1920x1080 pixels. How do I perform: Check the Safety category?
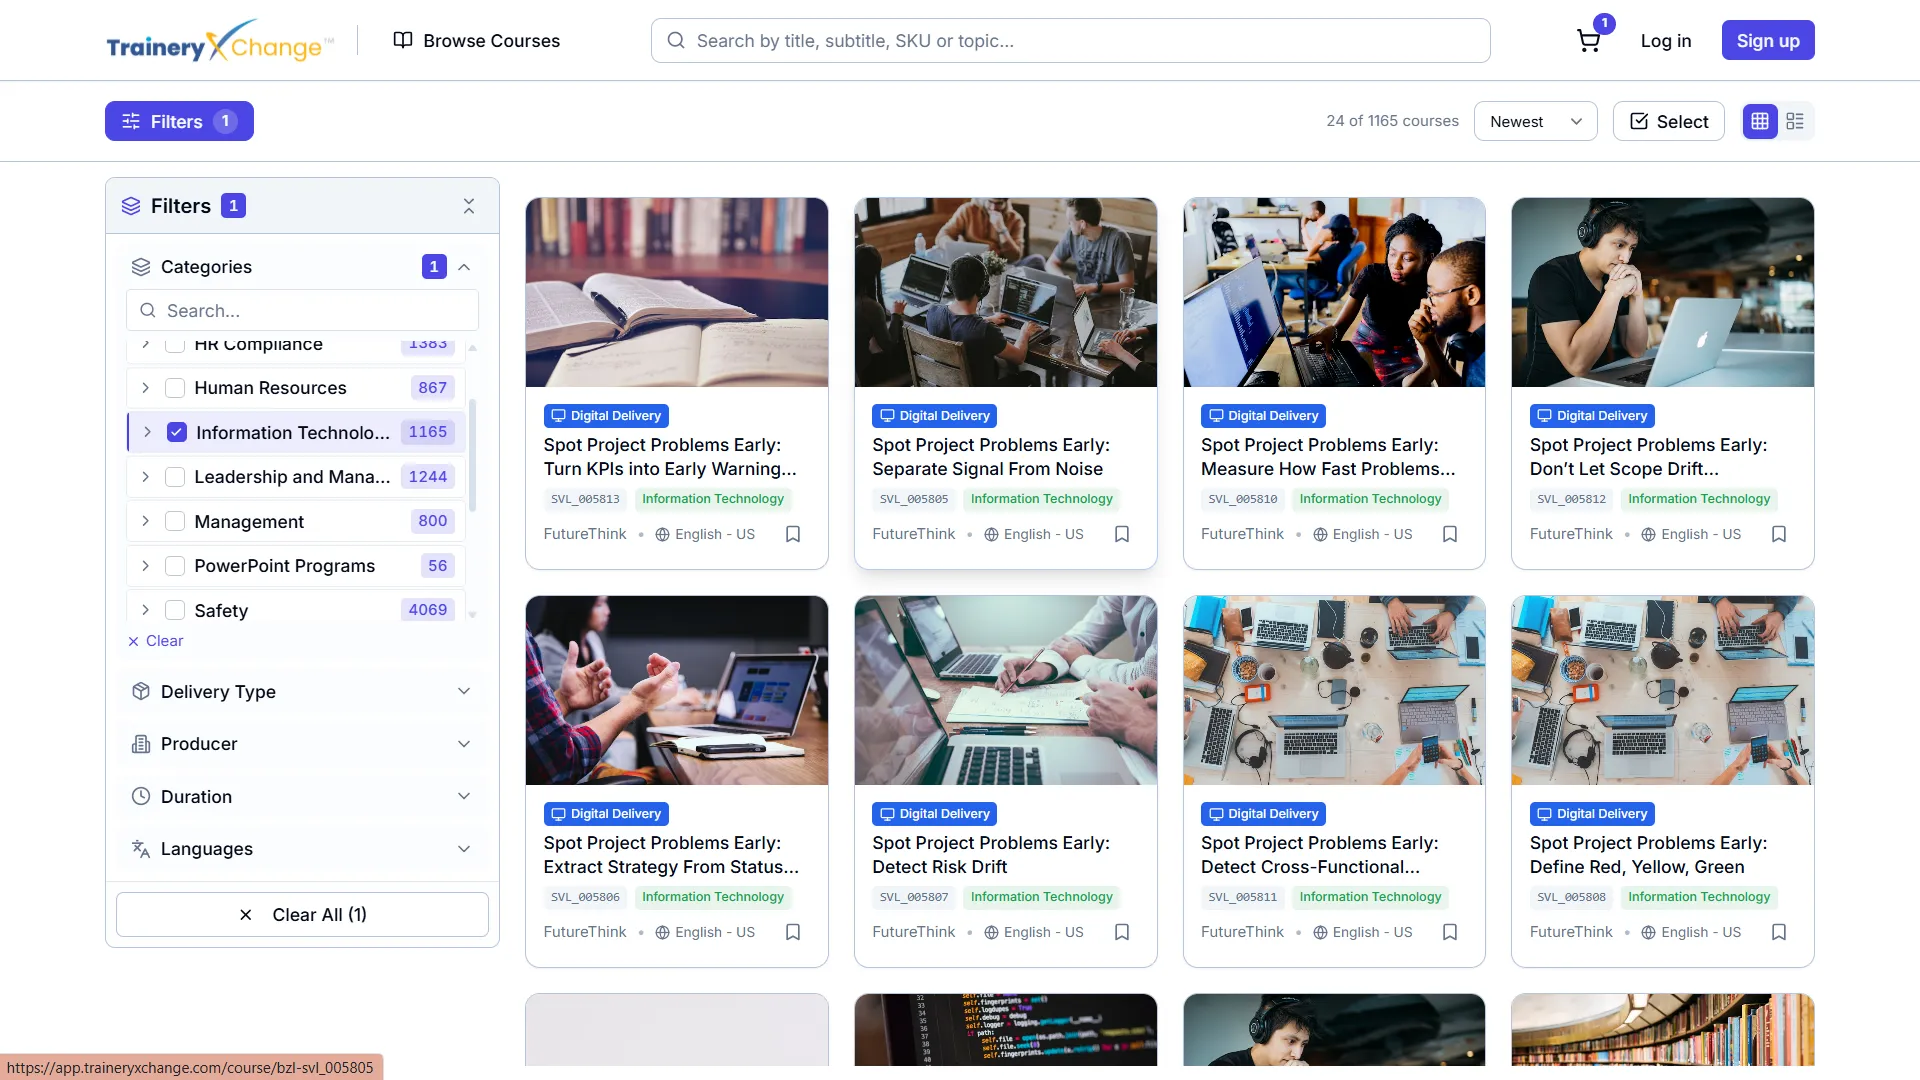[175, 610]
